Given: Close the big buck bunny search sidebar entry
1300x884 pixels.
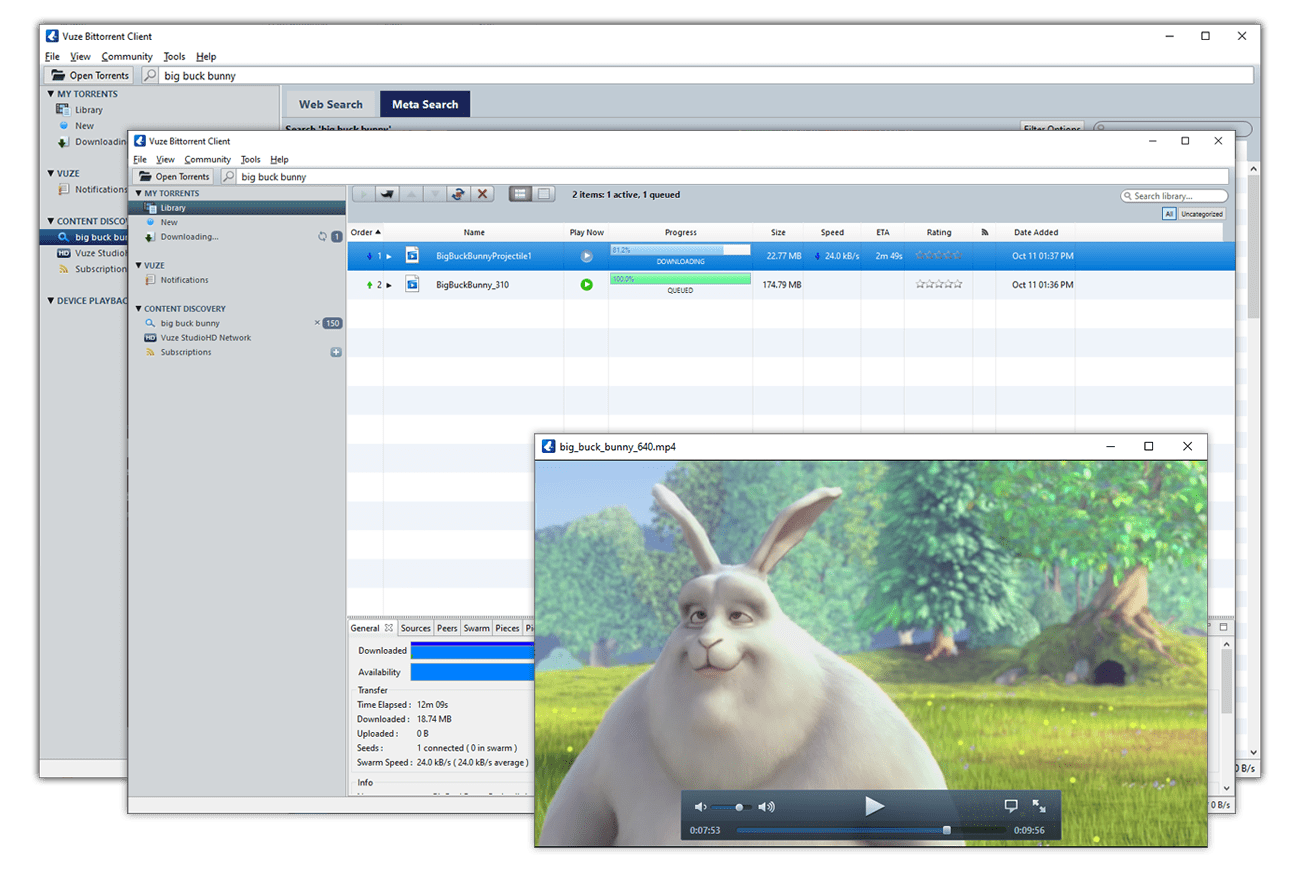Looking at the screenshot, I should [x=317, y=323].
